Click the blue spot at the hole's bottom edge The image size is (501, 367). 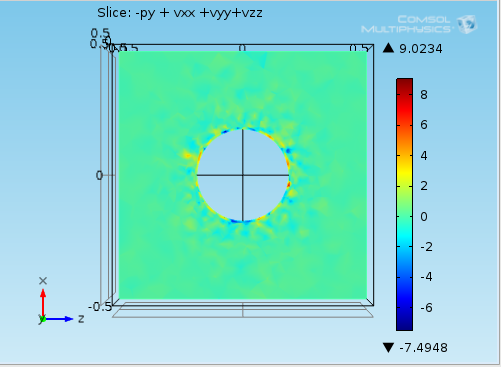pos(238,221)
